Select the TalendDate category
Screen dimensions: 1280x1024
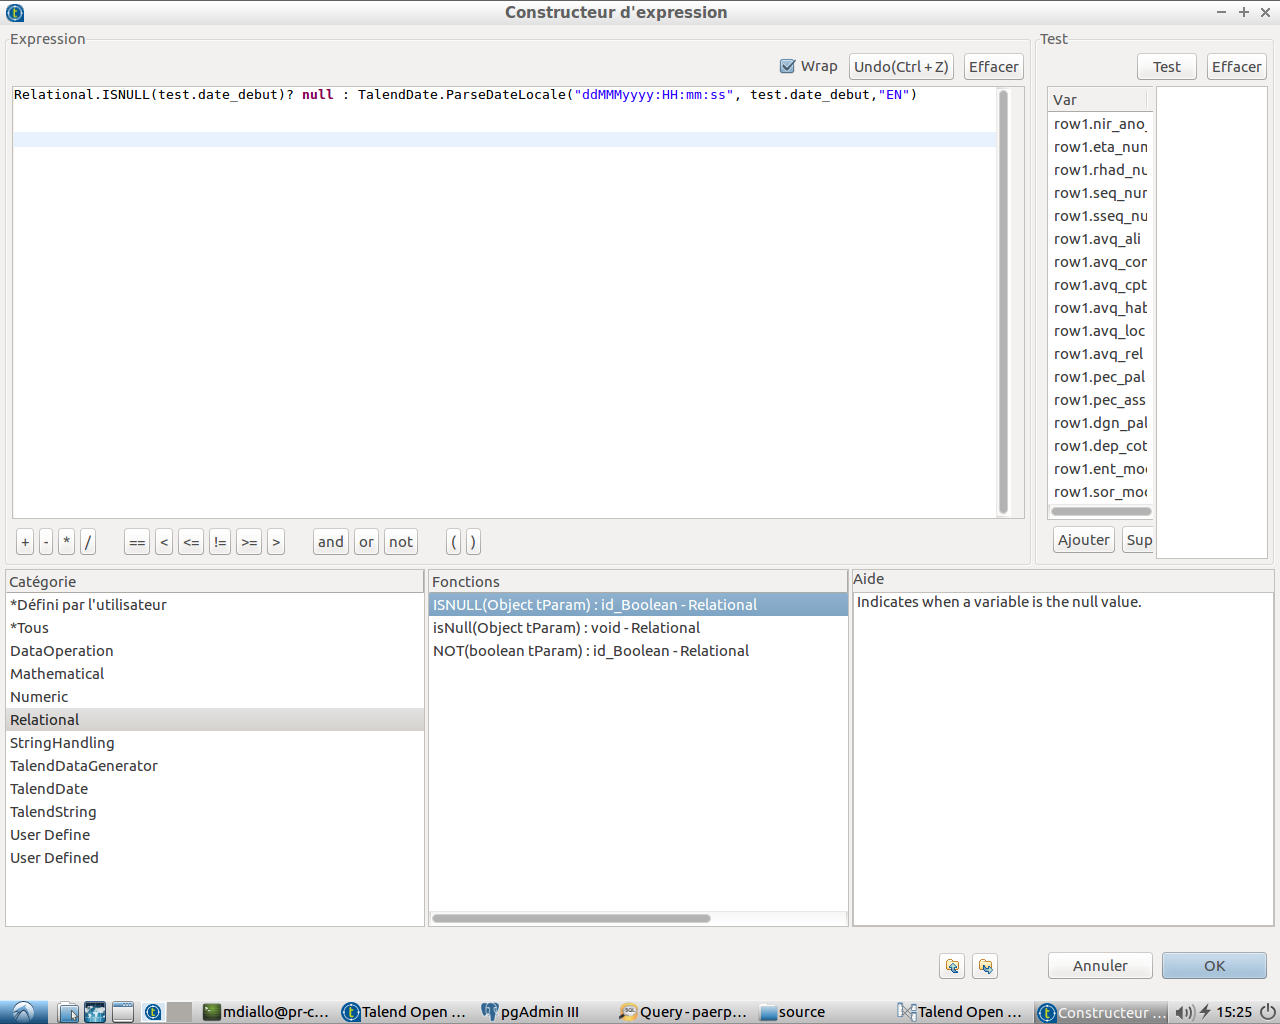point(215,789)
